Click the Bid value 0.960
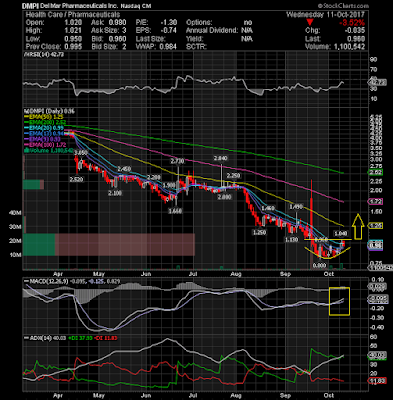The image size is (393, 400). click(x=118, y=39)
